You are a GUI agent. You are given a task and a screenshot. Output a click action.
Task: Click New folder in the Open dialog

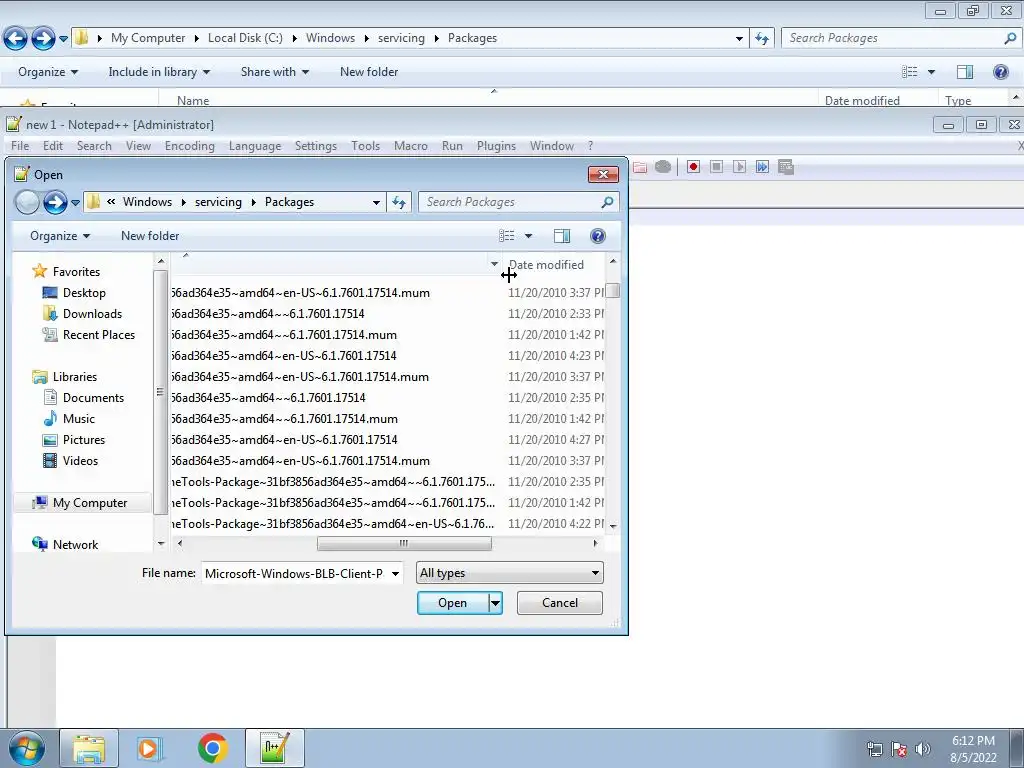pyautogui.click(x=150, y=236)
